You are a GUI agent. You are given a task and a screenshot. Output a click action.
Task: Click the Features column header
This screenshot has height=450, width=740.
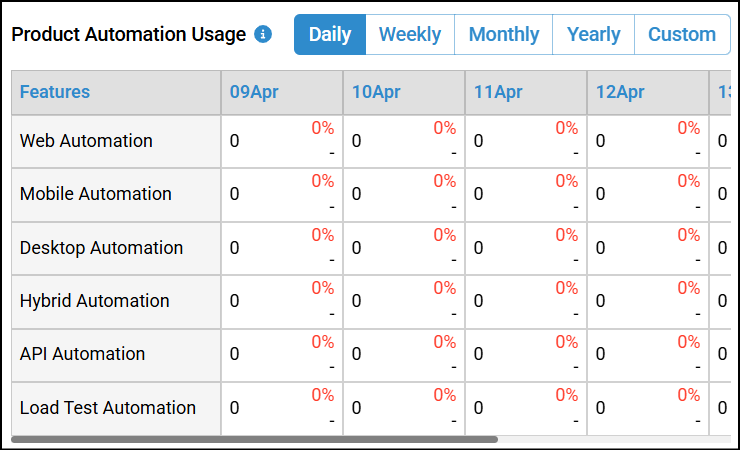tap(55, 92)
